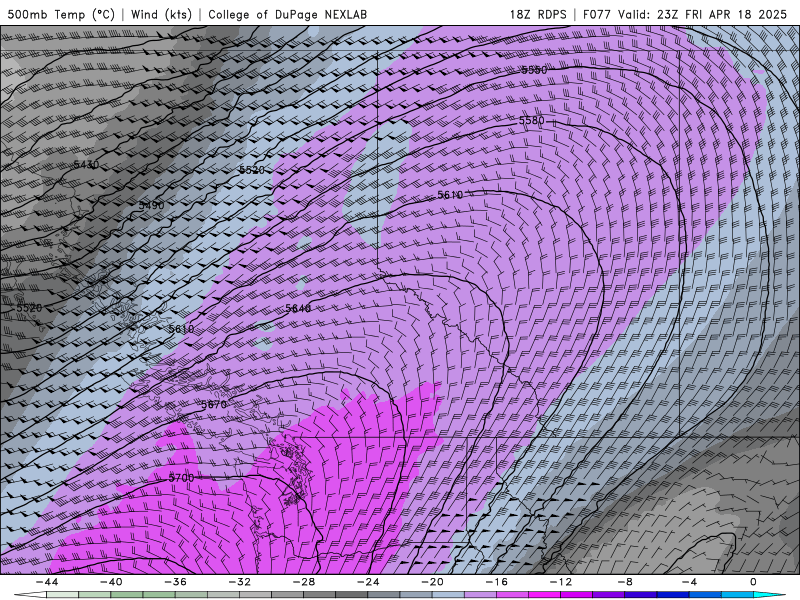This screenshot has height=600, width=800.
Task: Click the -12 temperature scale label
Action: coord(561,582)
